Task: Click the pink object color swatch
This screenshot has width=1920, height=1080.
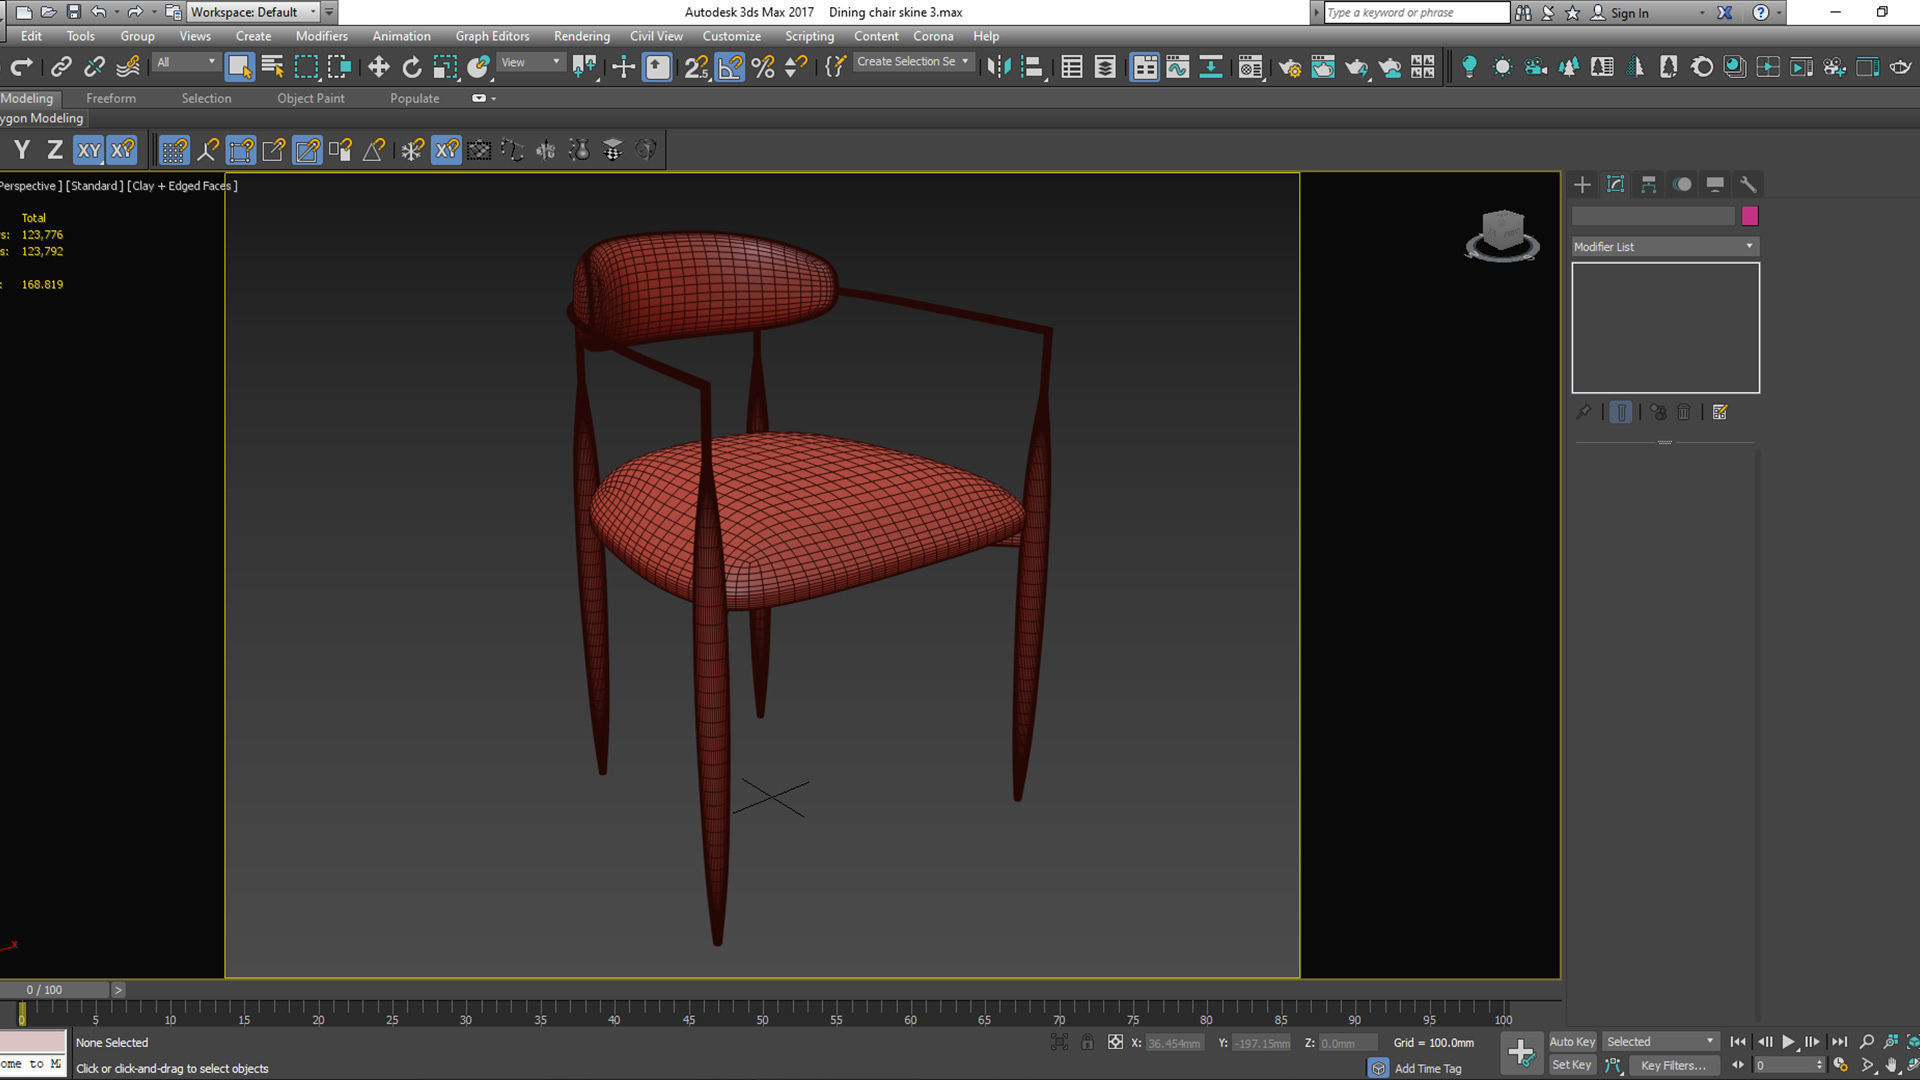Action: point(1749,216)
